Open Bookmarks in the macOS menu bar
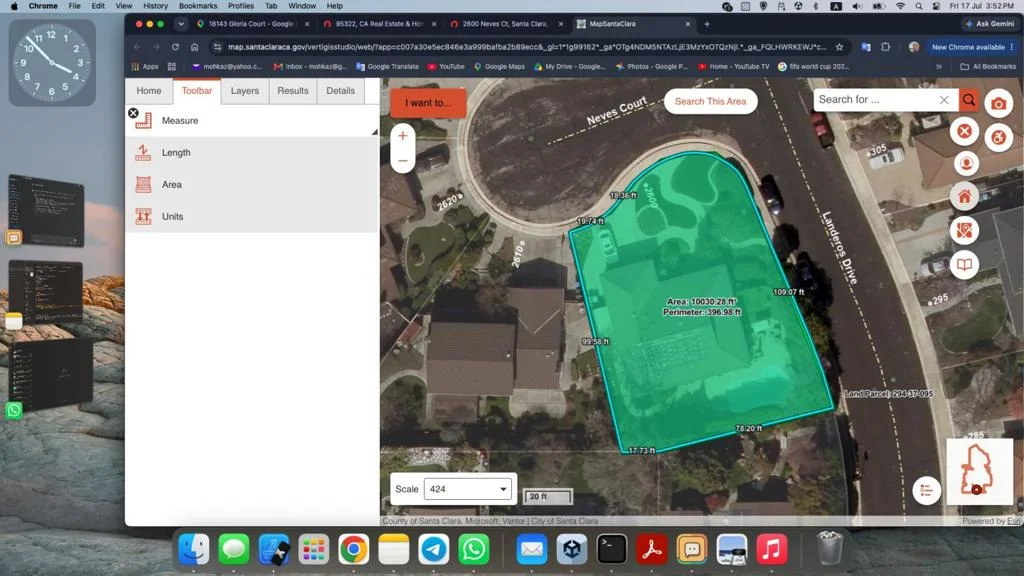The height and width of the screenshot is (576, 1024). (x=198, y=6)
